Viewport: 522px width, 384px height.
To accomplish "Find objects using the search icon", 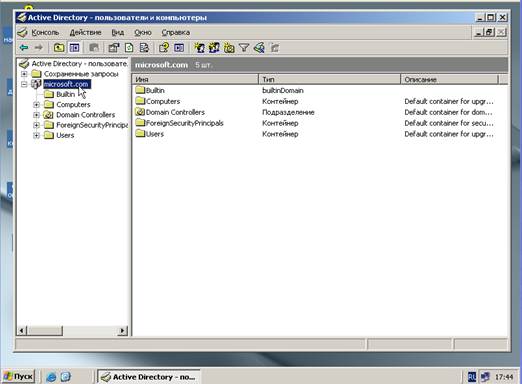I will click(x=259, y=48).
